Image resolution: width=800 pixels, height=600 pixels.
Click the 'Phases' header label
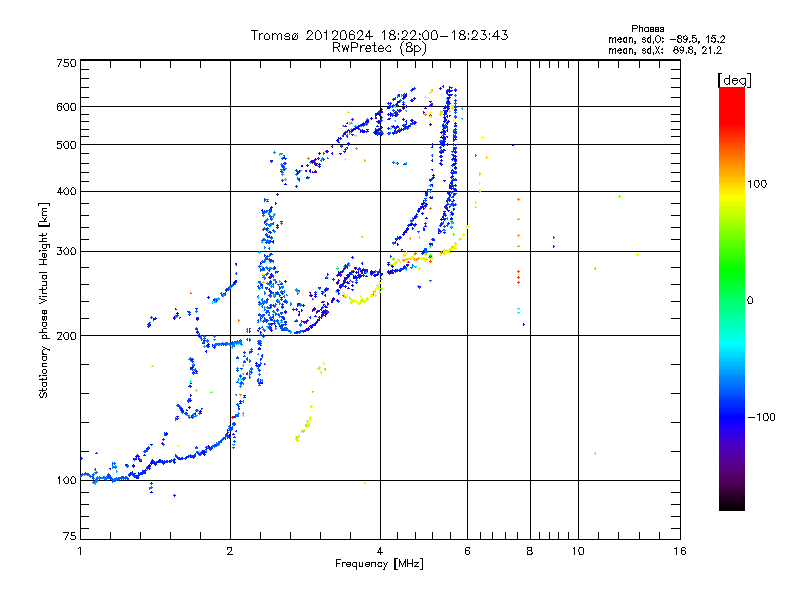(647, 29)
